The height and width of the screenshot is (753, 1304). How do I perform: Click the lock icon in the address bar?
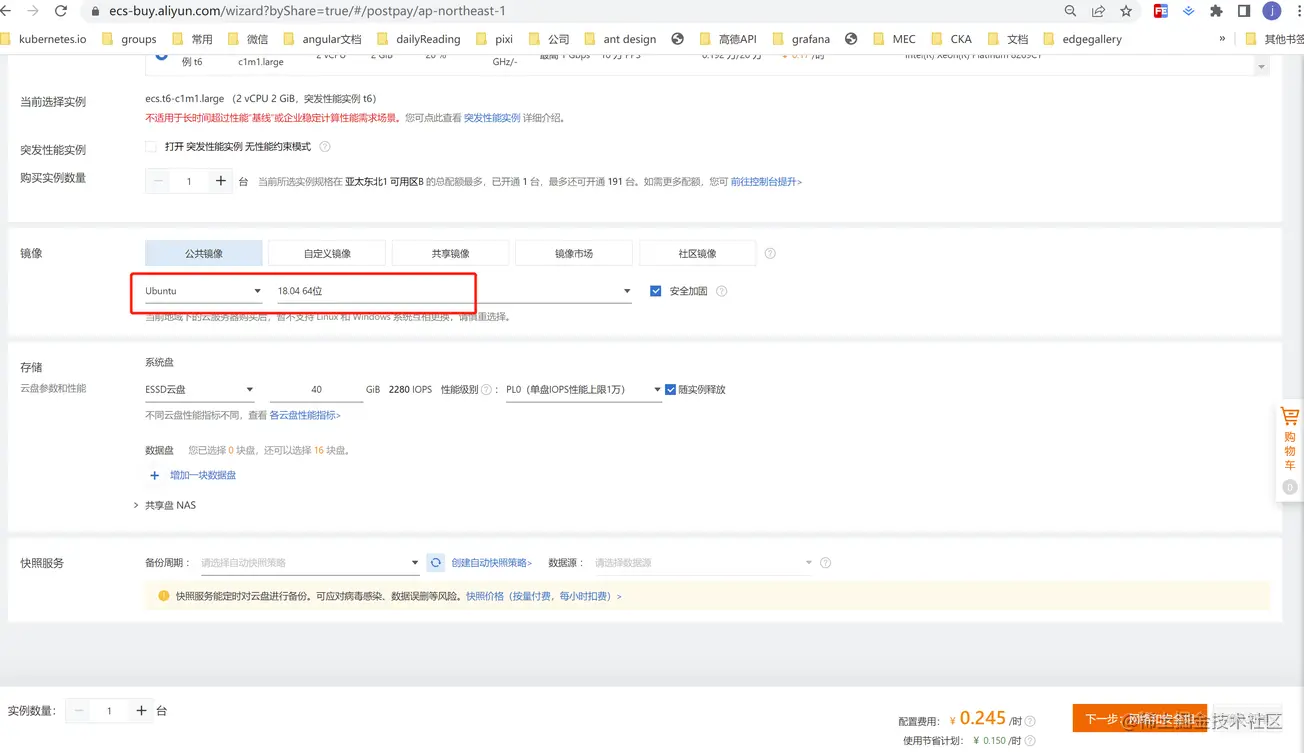pos(96,12)
